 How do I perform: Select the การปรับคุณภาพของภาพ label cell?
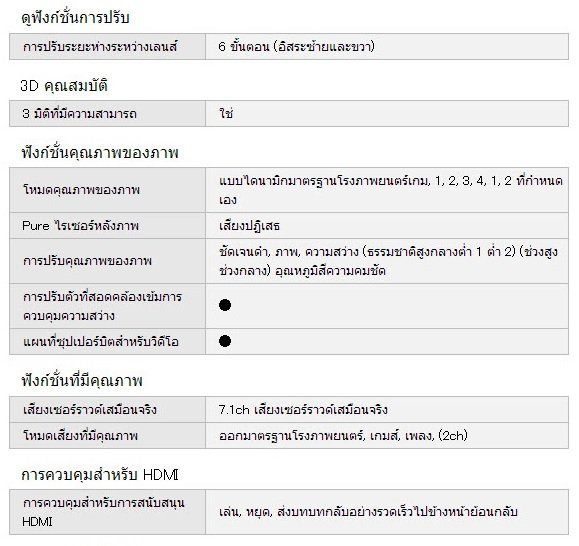pos(107,261)
